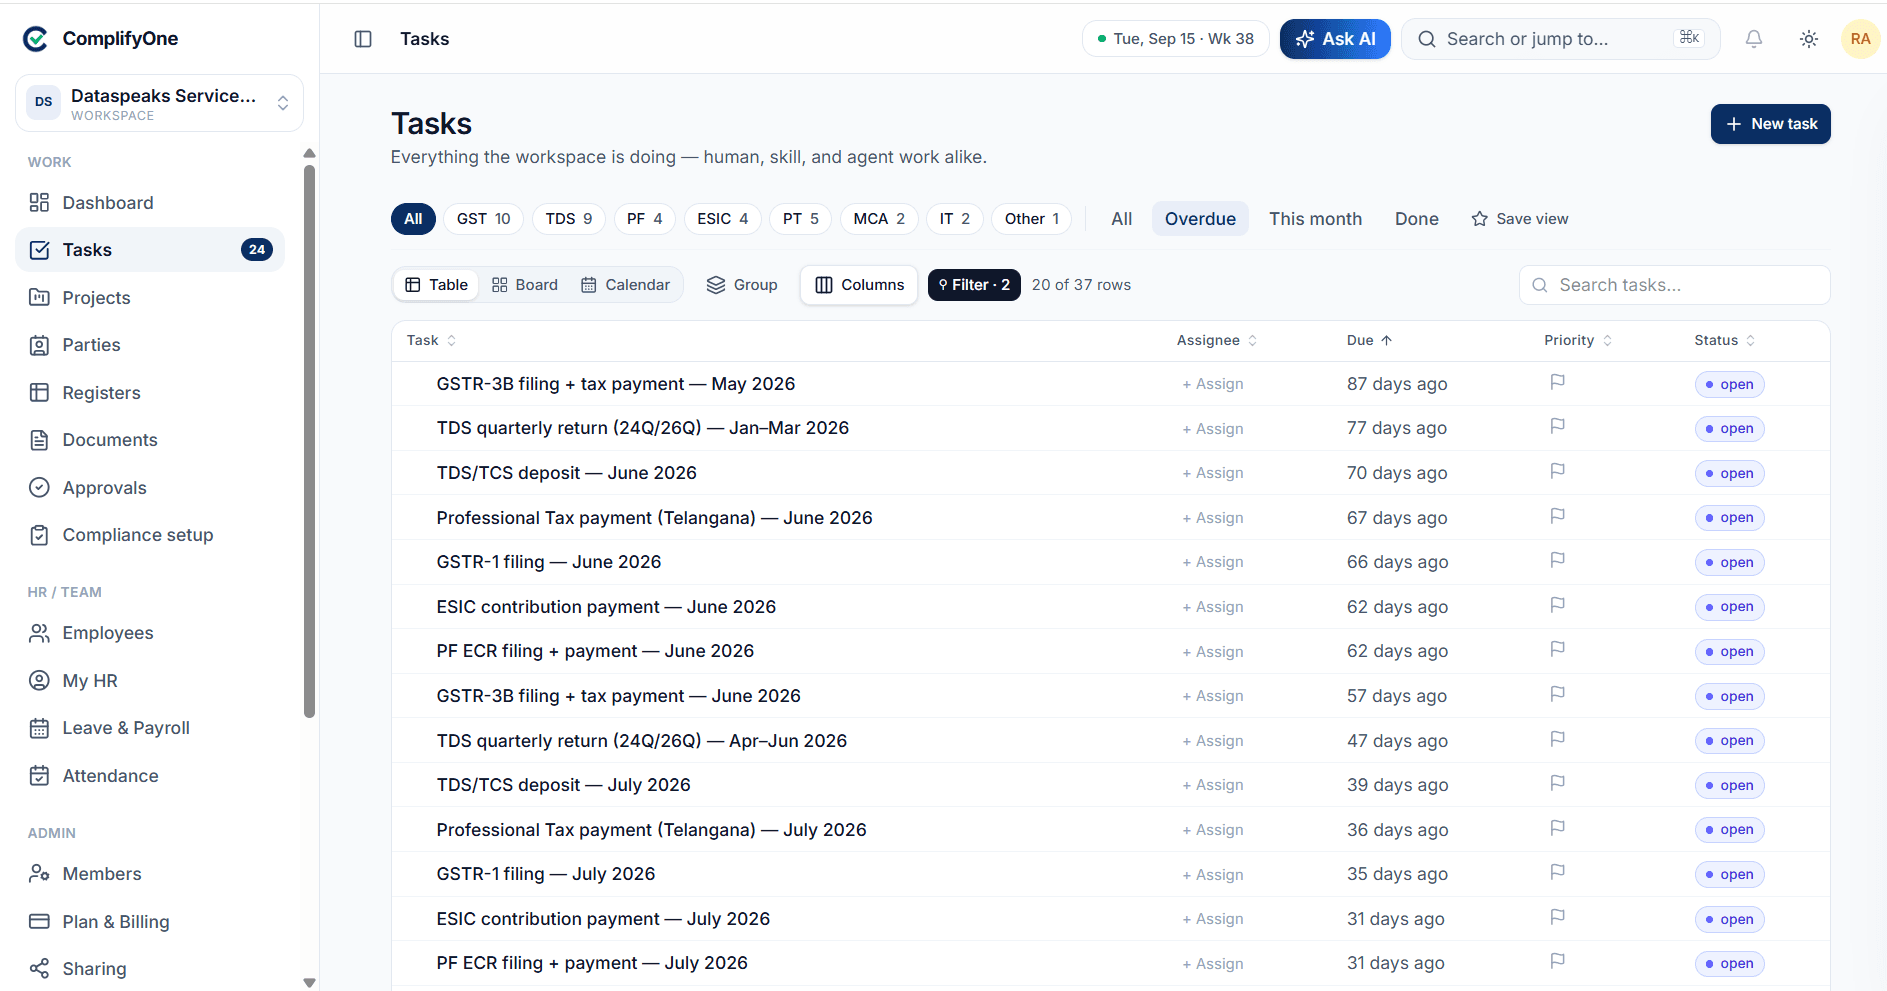
Task: Open Plan & Billing in the sidebar
Action: [x=150, y=922]
